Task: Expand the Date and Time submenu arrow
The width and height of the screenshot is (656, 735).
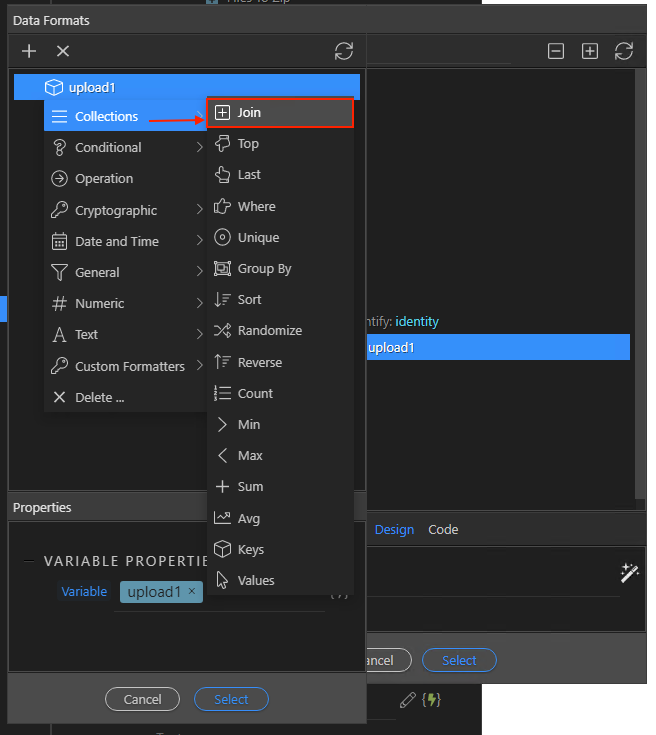Action: [200, 240]
